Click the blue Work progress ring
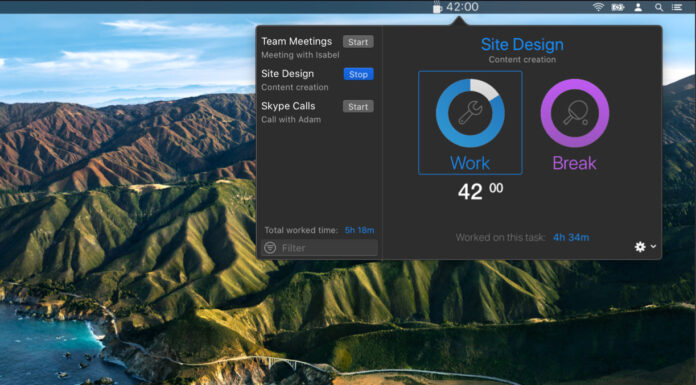This screenshot has height=385, width=696. (470, 113)
